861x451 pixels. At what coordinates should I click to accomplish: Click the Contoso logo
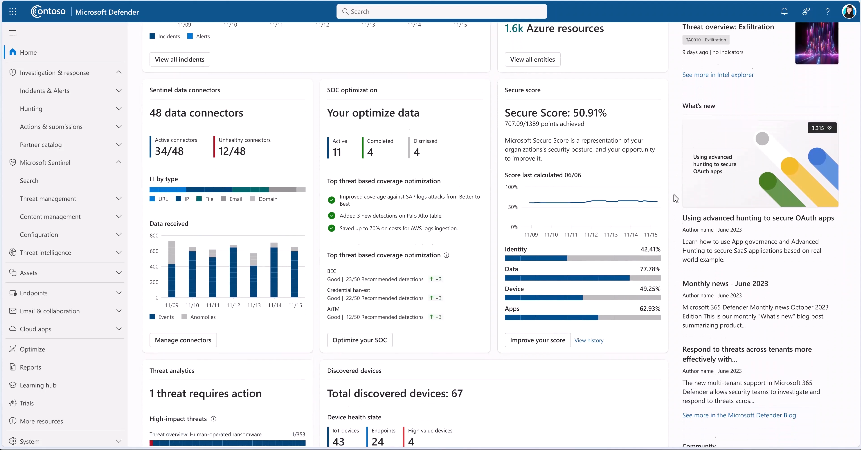click(48, 12)
